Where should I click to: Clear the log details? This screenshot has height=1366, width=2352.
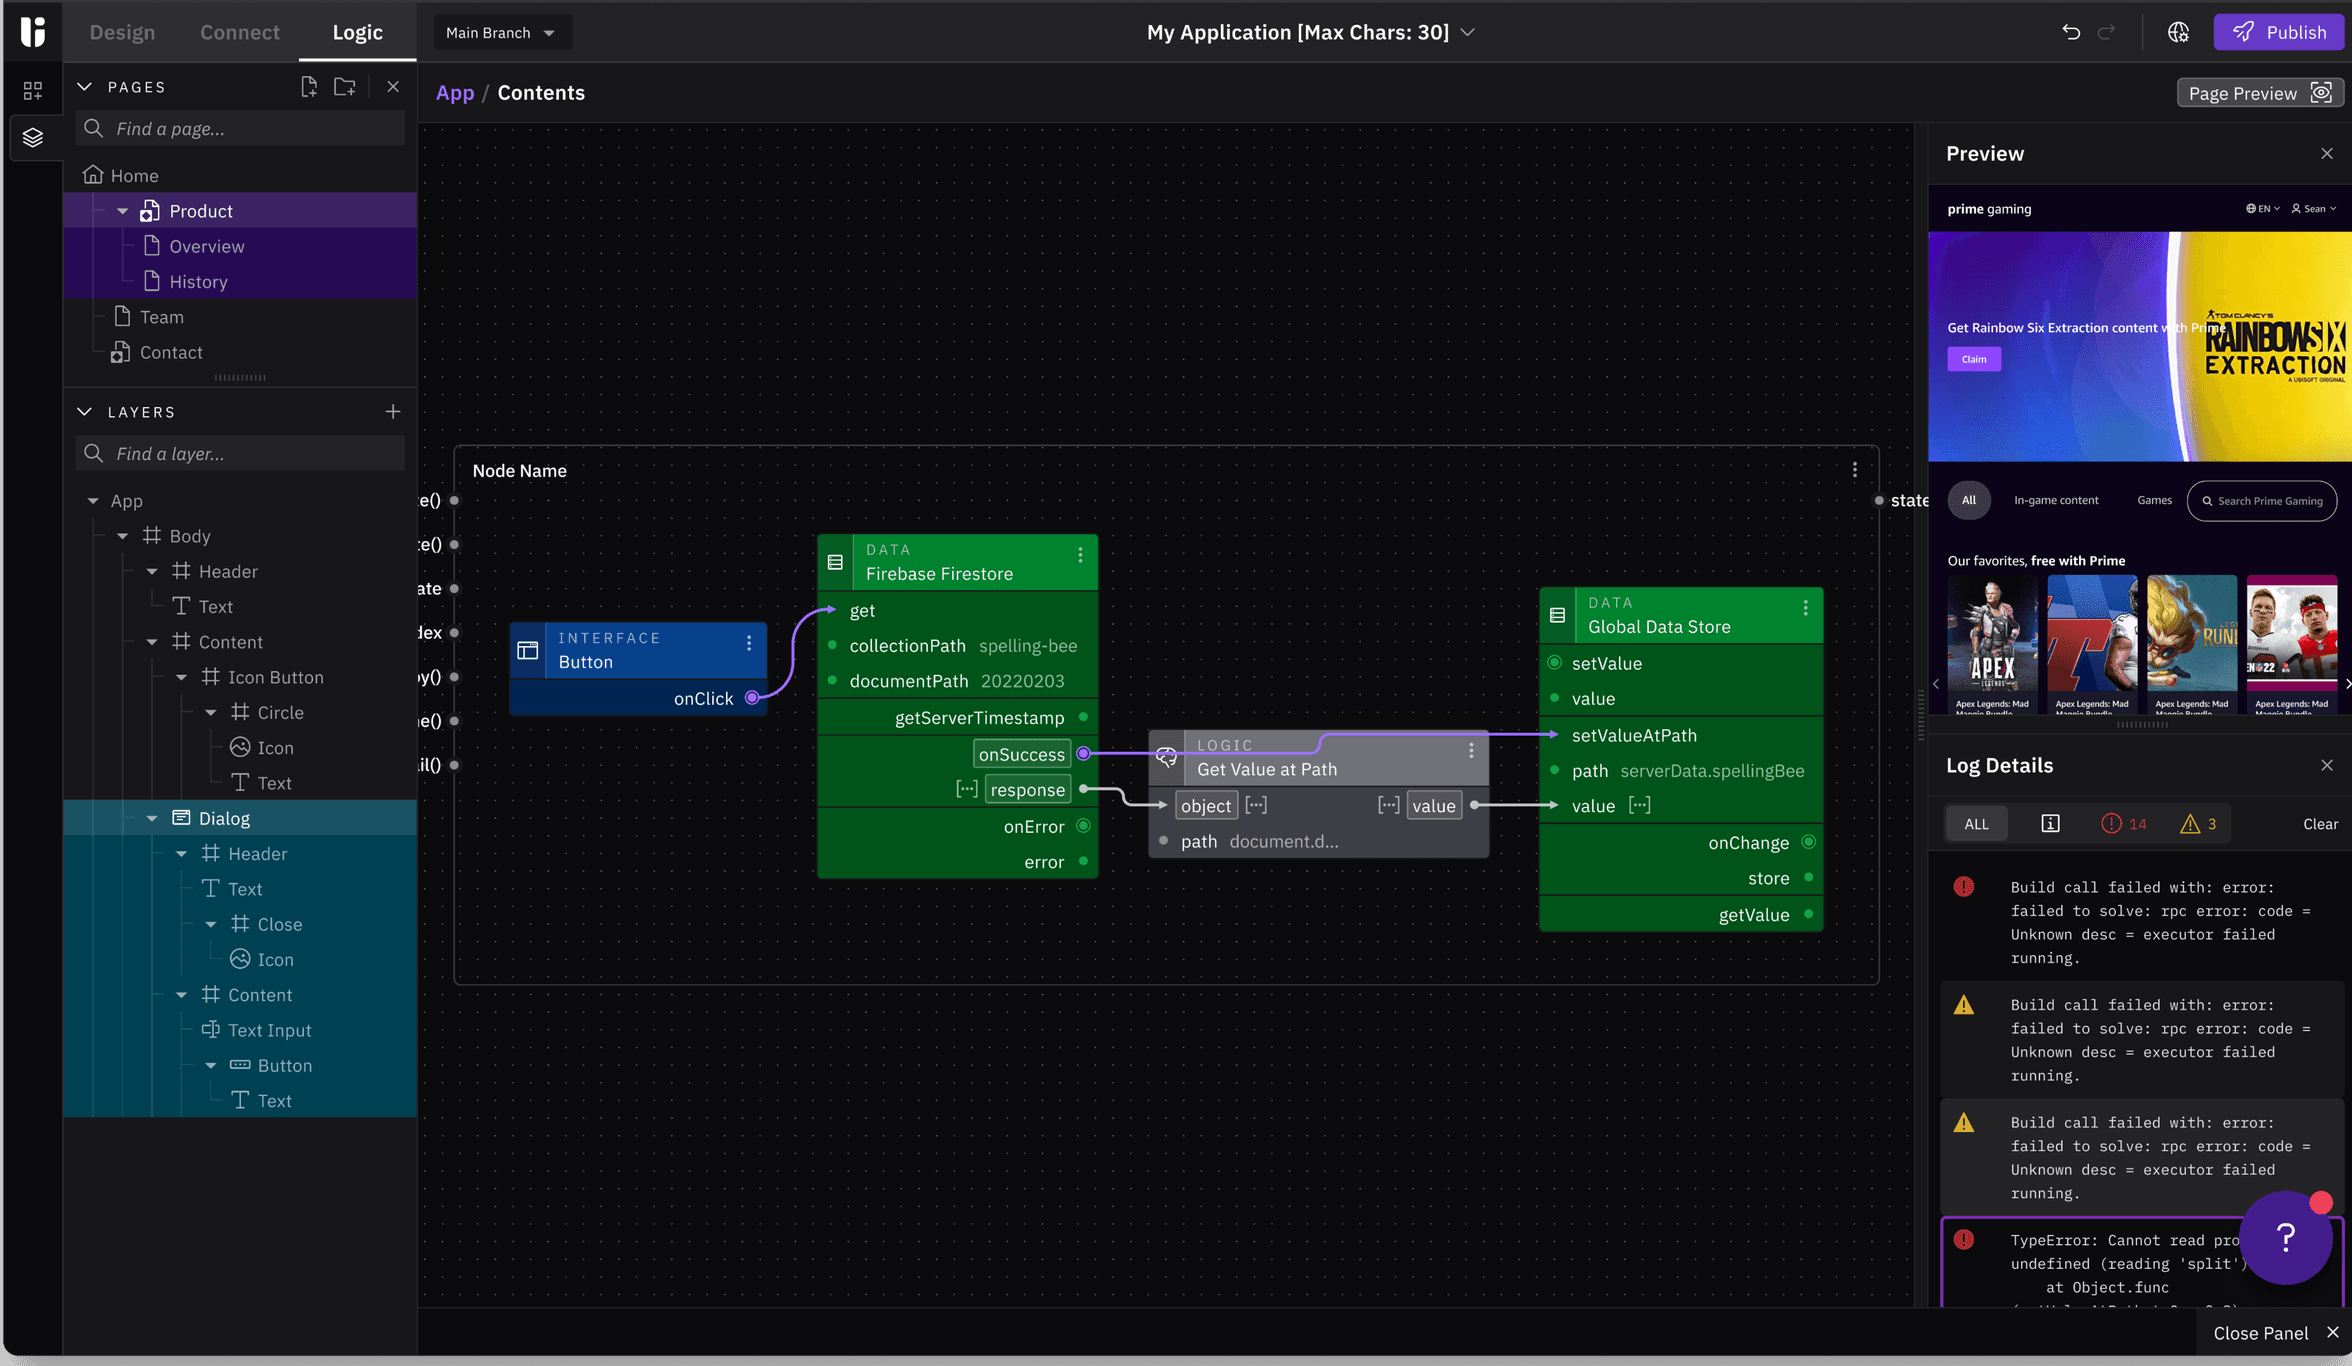[2320, 824]
